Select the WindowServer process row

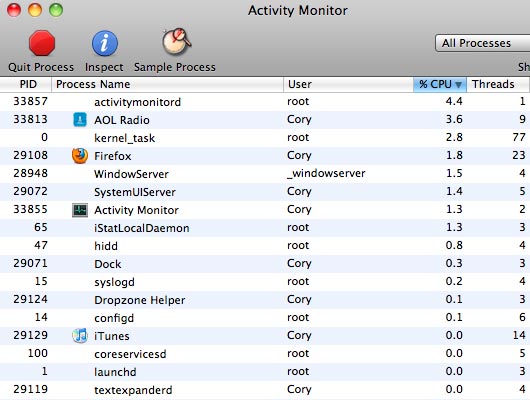coord(265,174)
